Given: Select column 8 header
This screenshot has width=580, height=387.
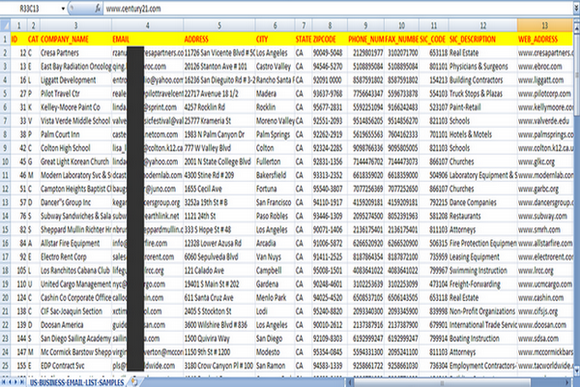Looking at the screenshot, I should tap(330, 25).
